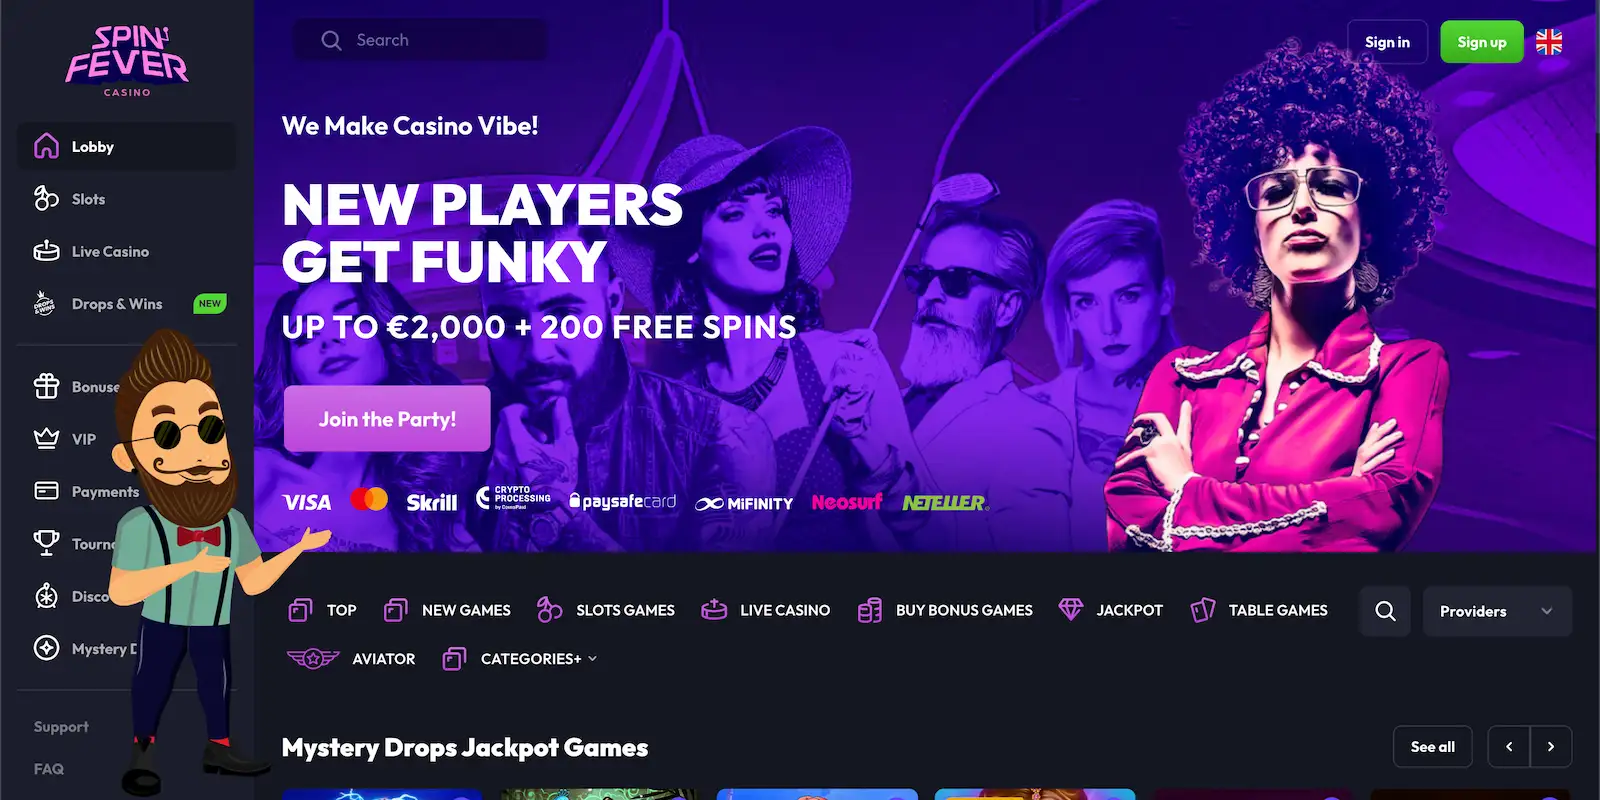Click the Bonuses gift icon
The height and width of the screenshot is (800, 1600).
coord(46,386)
